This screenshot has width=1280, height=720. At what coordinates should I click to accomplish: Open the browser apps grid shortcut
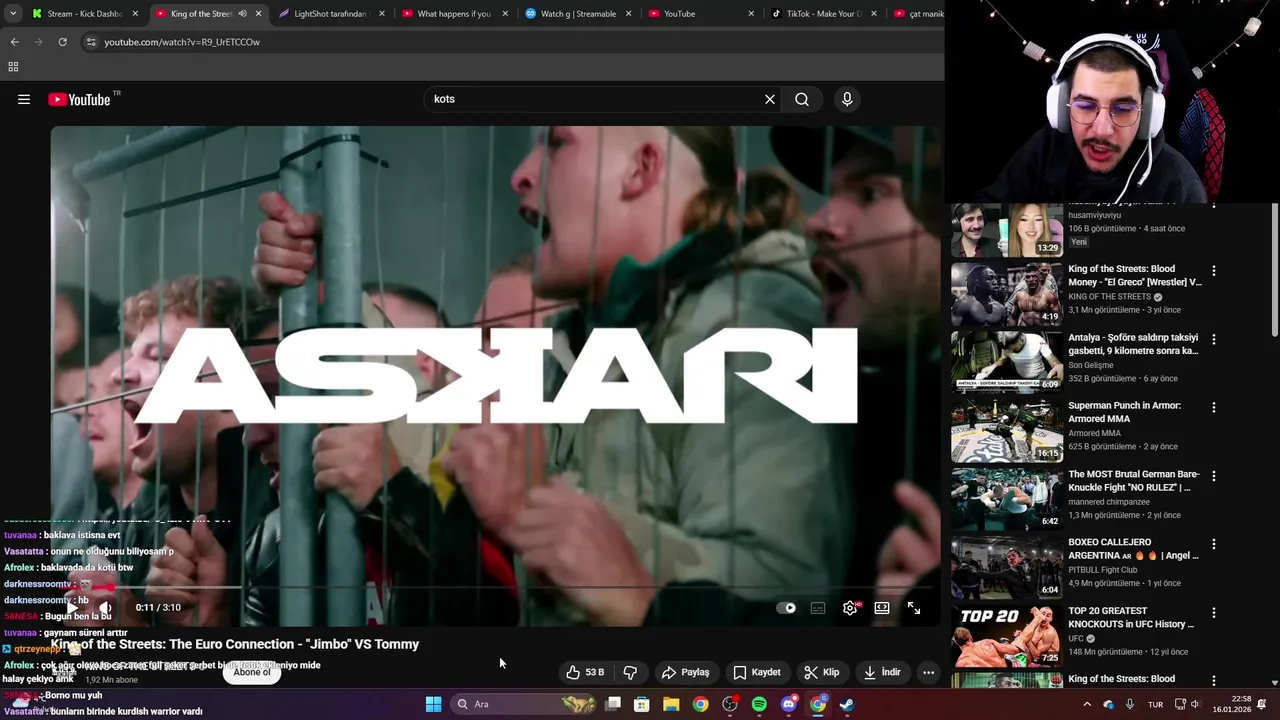pyautogui.click(x=13, y=67)
